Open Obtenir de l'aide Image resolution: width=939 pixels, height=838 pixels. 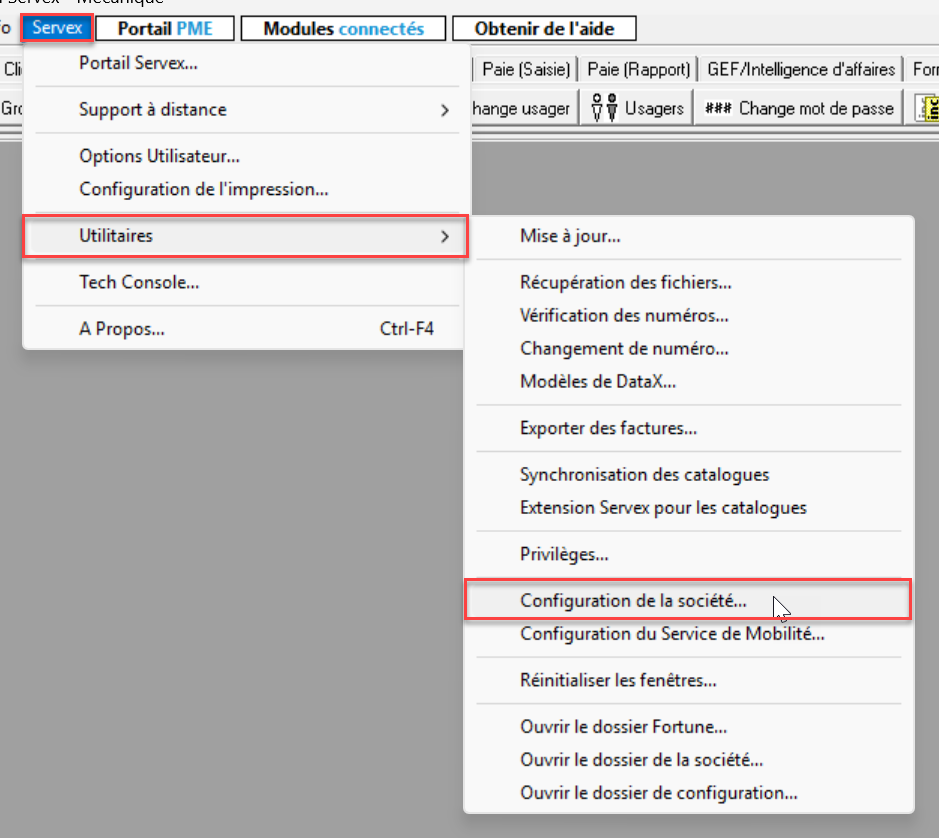(544, 29)
